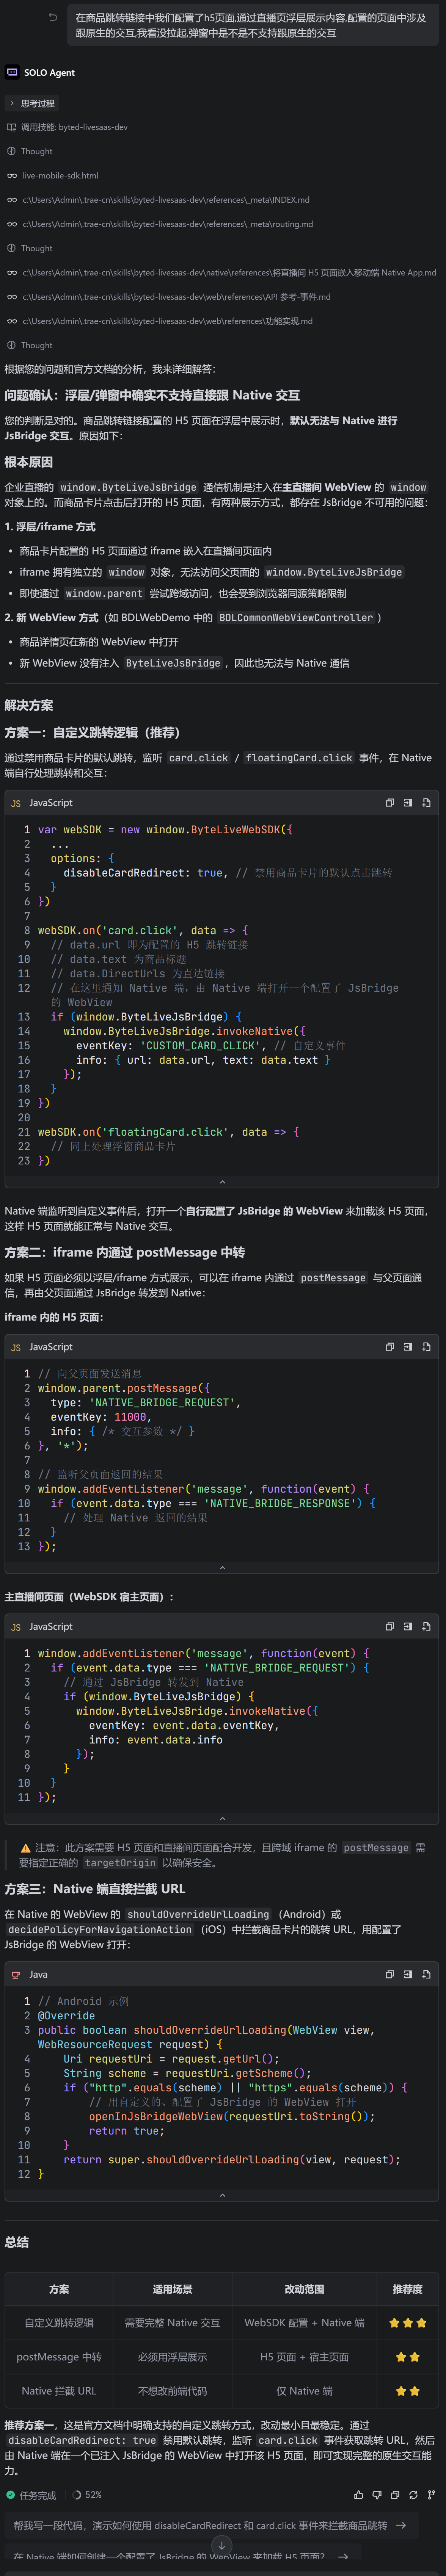Click the 不想改前端代码 table cell

click(x=172, y=2391)
